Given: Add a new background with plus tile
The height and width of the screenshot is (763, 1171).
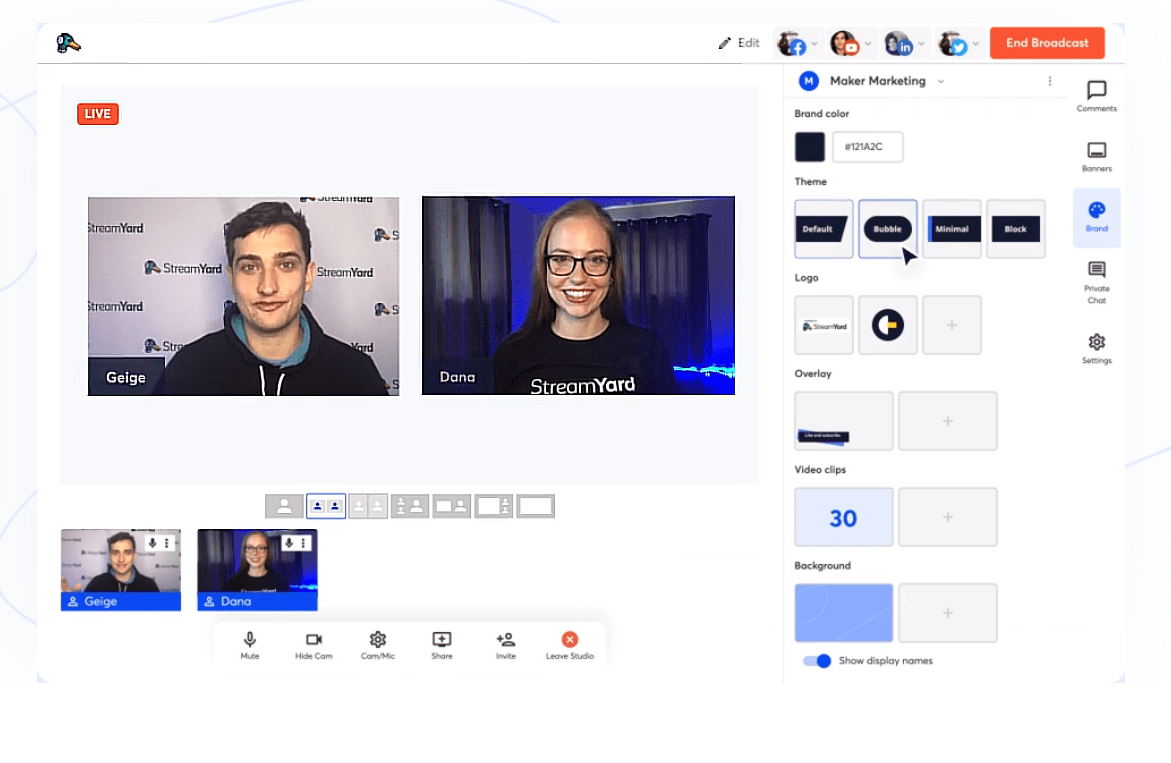Looking at the screenshot, I should coord(947,613).
